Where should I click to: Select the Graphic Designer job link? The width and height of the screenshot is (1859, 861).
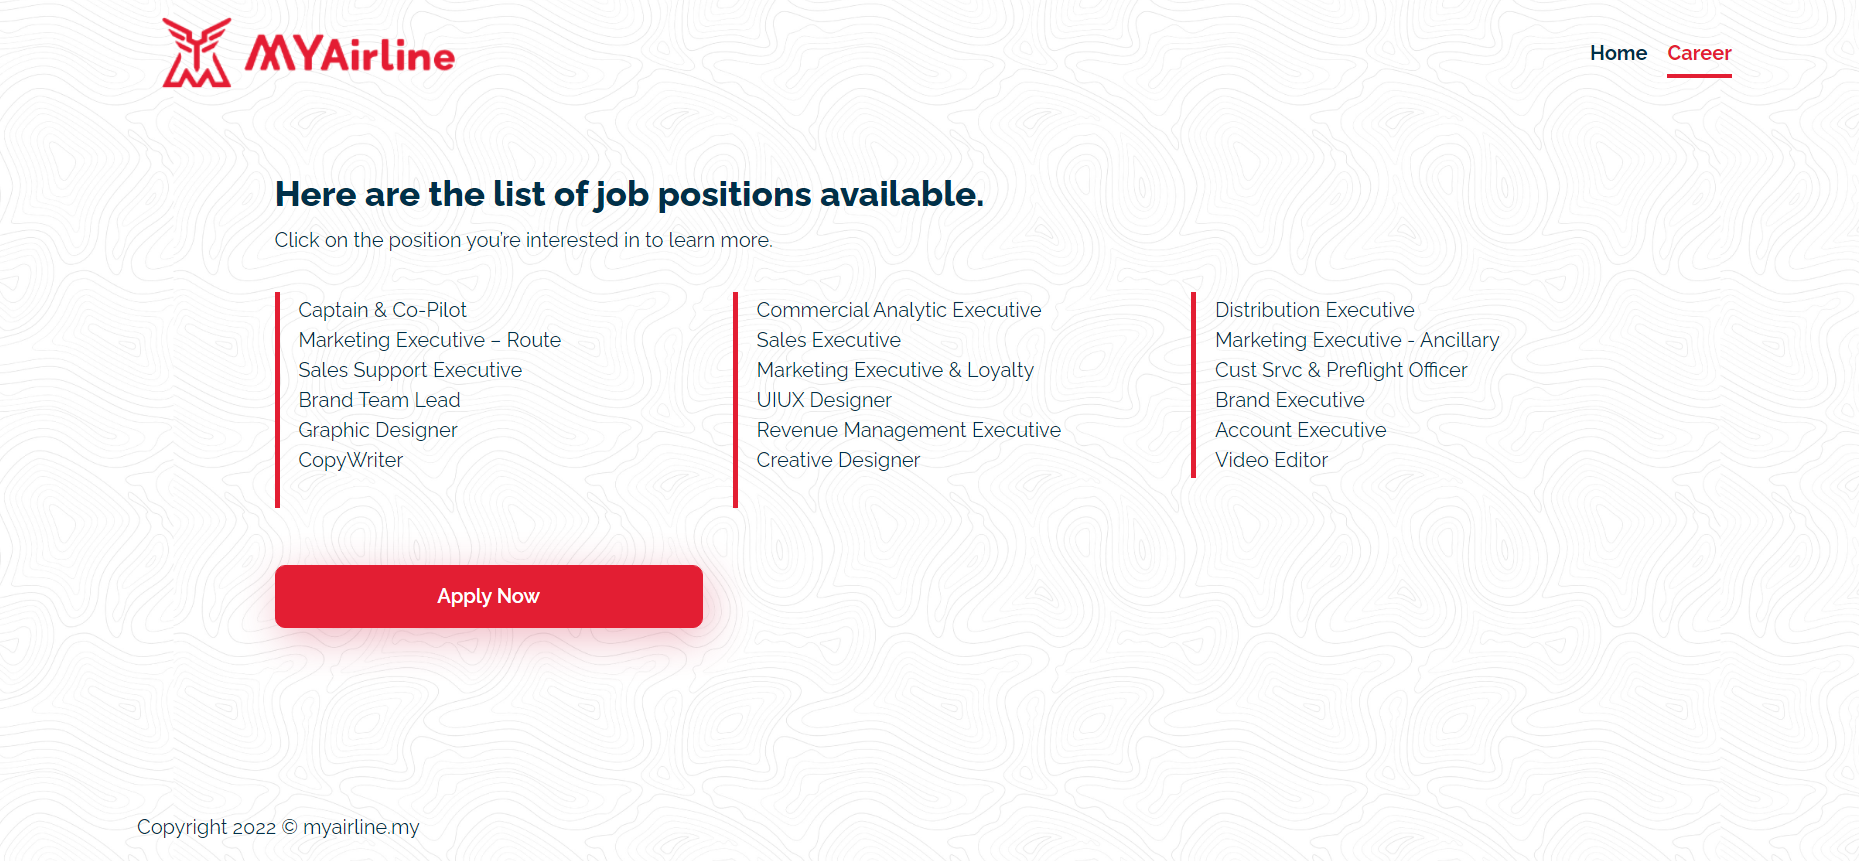[x=377, y=430]
